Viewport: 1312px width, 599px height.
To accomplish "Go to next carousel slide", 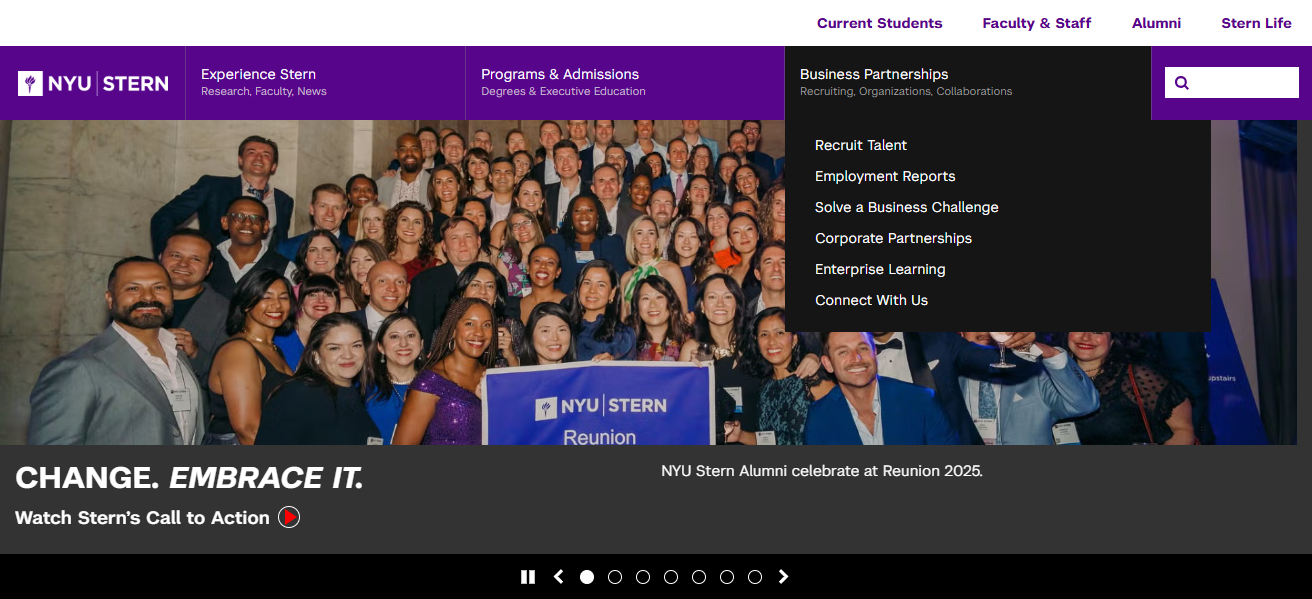I will point(783,577).
